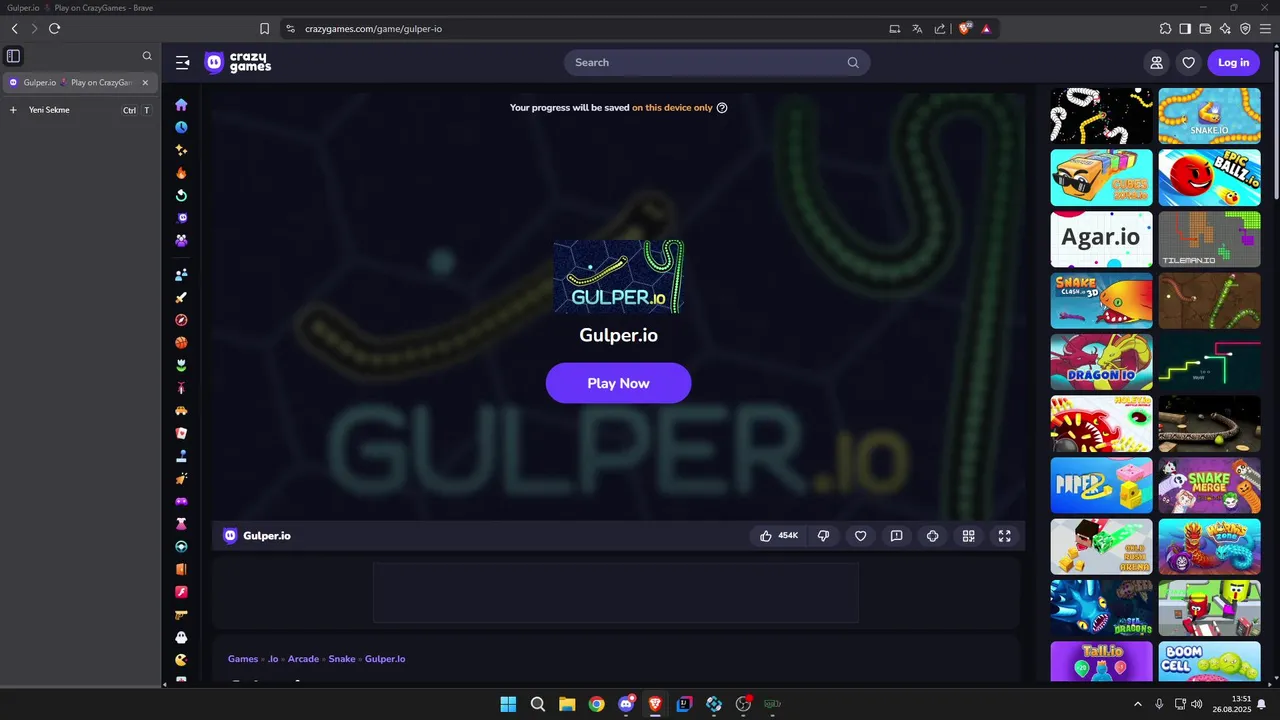
Task: Open Card games category icon
Action: pyautogui.click(x=181, y=433)
